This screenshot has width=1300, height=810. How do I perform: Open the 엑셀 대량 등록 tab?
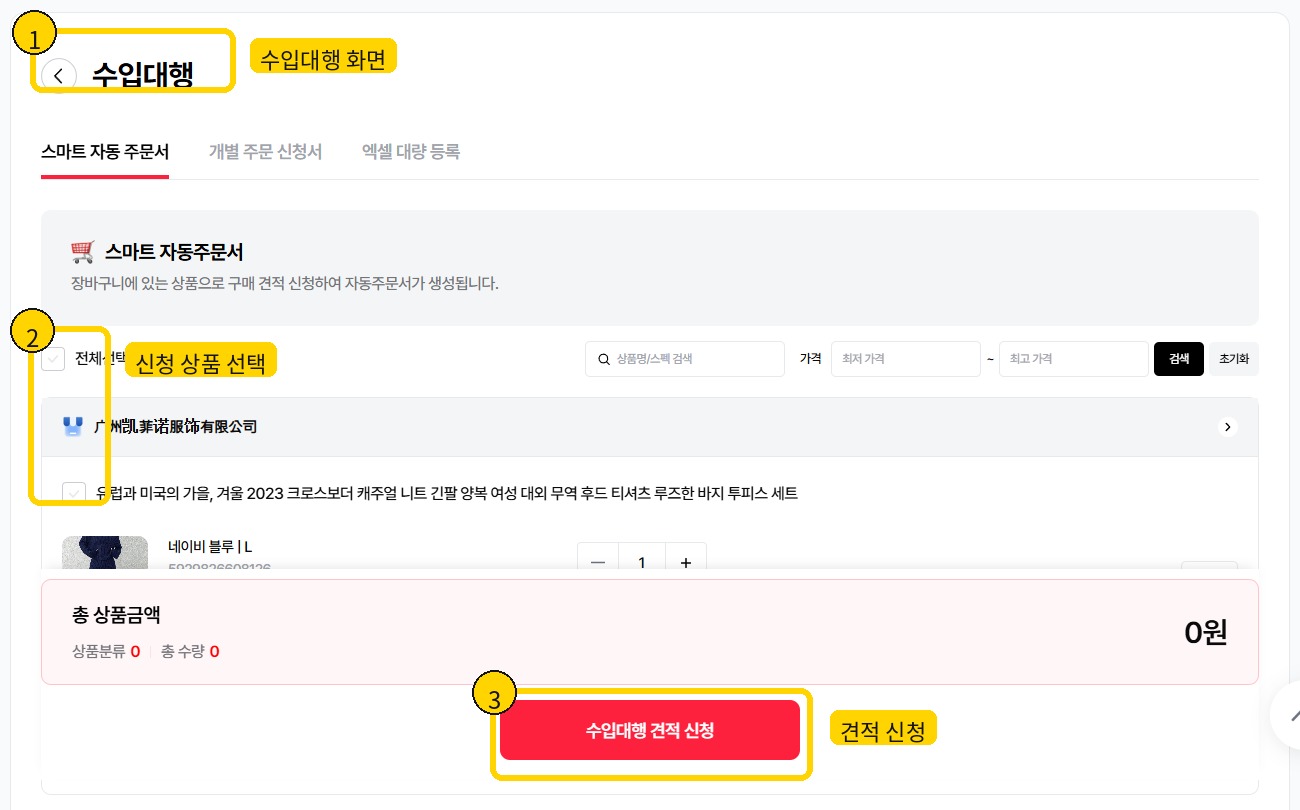[411, 152]
